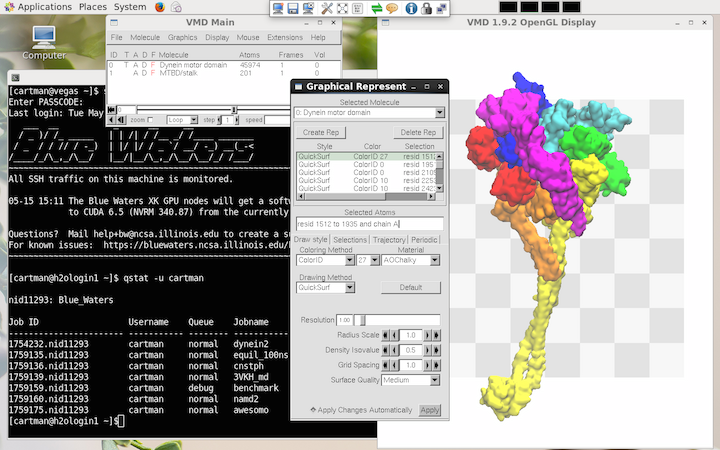Click the orange chat bubble icon
The width and height of the screenshot is (720, 450).
point(392,8)
